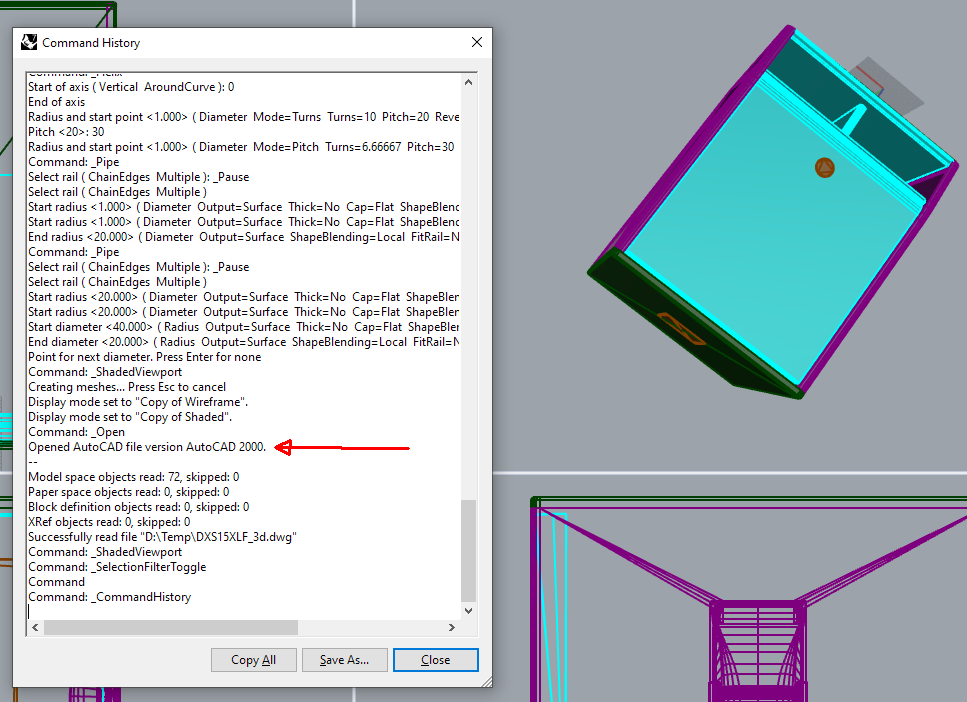
Task: Click the line 'Command: _SelectionFilterToggle'
Action: tap(117, 567)
